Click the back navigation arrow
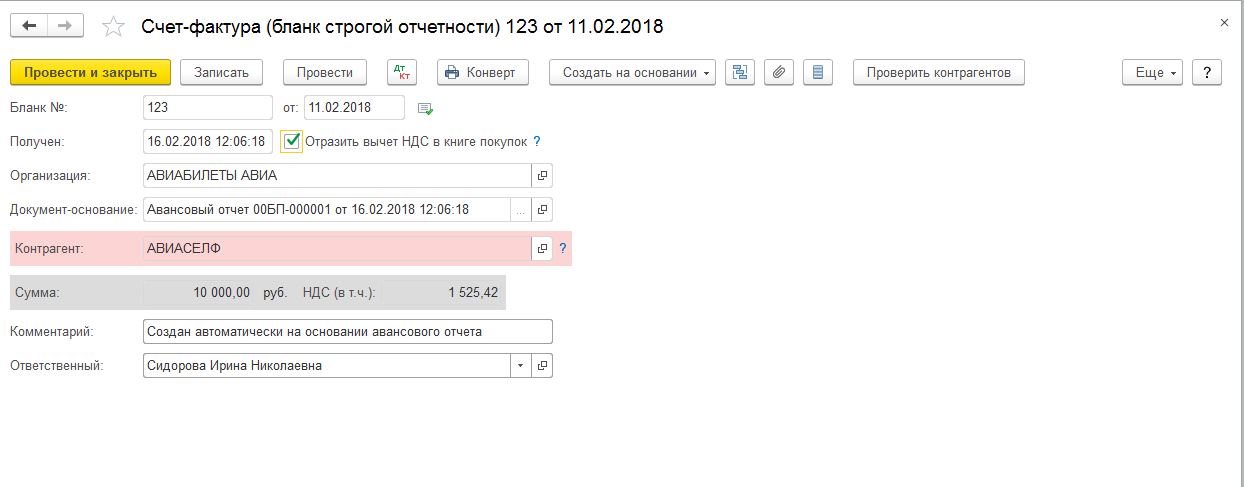The height and width of the screenshot is (487, 1244). click(x=30, y=26)
